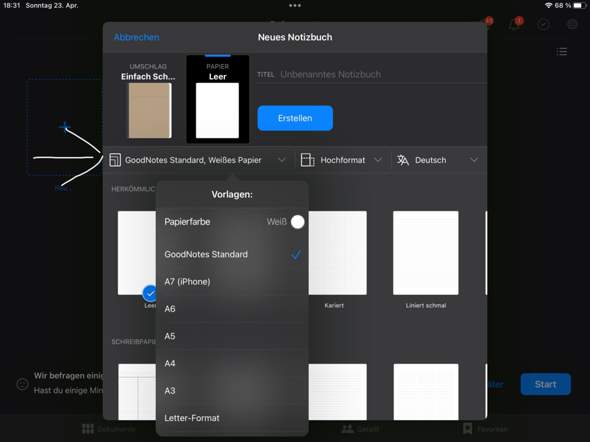Open the list view icon in background toolbar
This screenshot has width=590, height=442.
coord(562,52)
